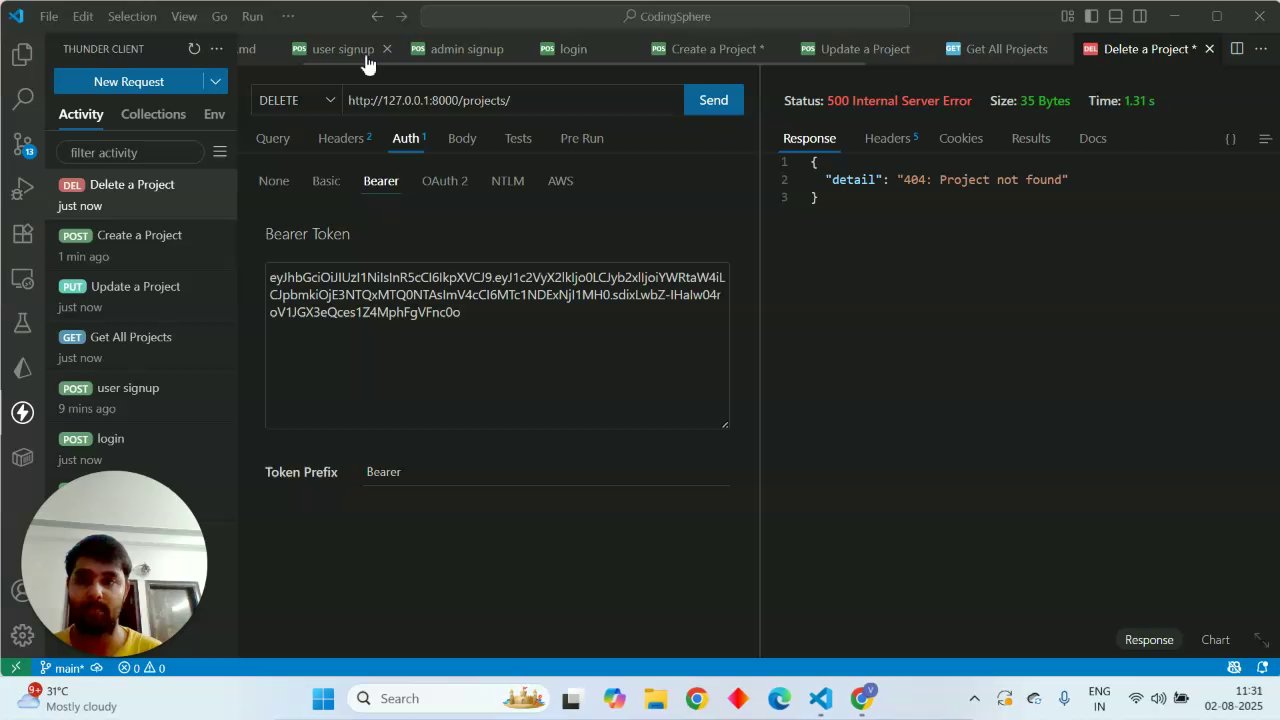Open the Thunder Client lightning icon
The image size is (1280, 720).
tap(22, 412)
